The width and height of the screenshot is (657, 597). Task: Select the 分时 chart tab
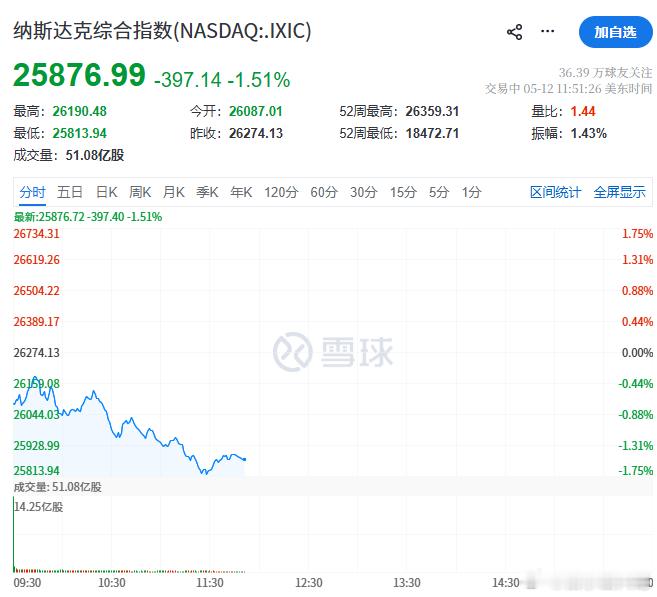[x=32, y=192]
